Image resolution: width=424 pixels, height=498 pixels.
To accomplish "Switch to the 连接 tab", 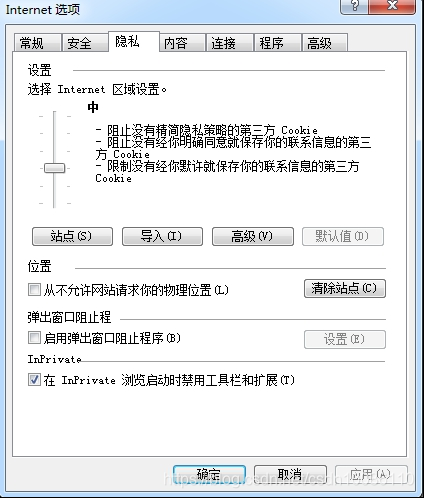I will 230,43.
